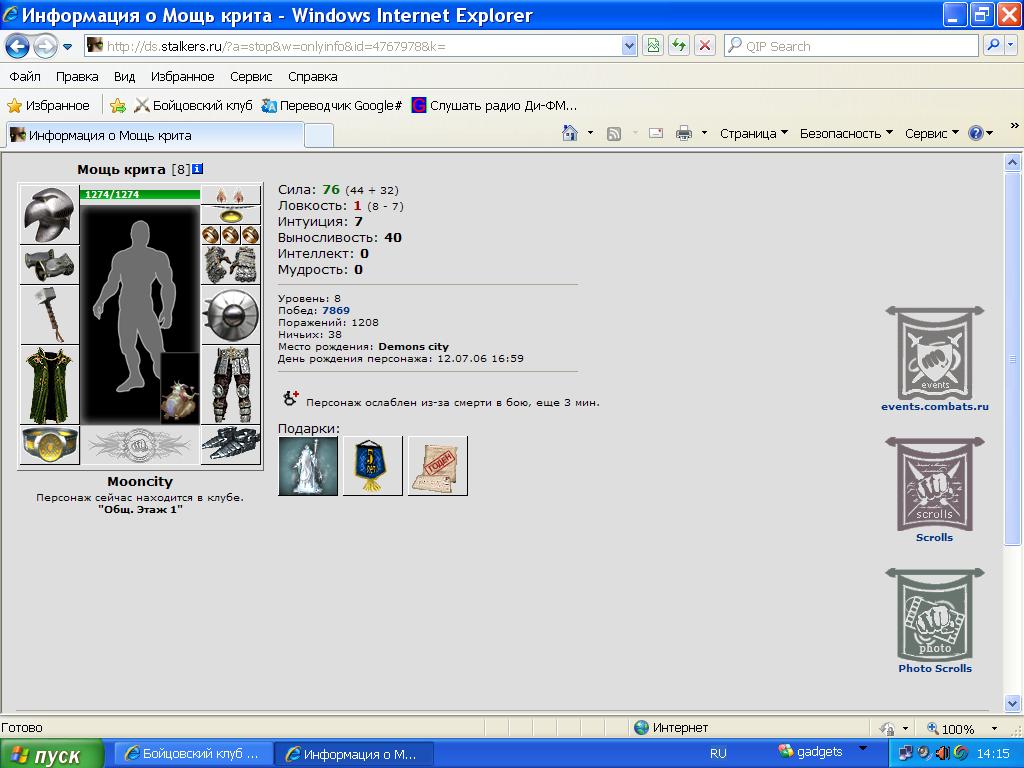The height and width of the screenshot is (768, 1024).
Task: Click the gold necklace slot
Action: (x=231, y=215)
